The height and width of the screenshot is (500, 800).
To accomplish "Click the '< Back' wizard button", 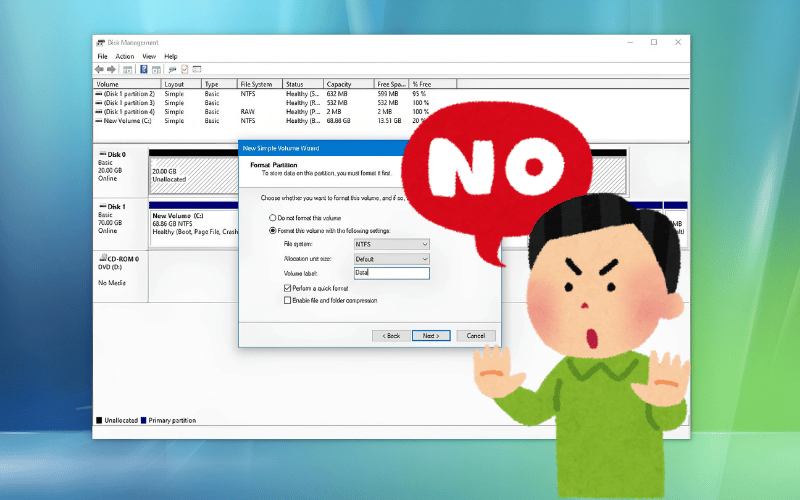I will (391, 336).
